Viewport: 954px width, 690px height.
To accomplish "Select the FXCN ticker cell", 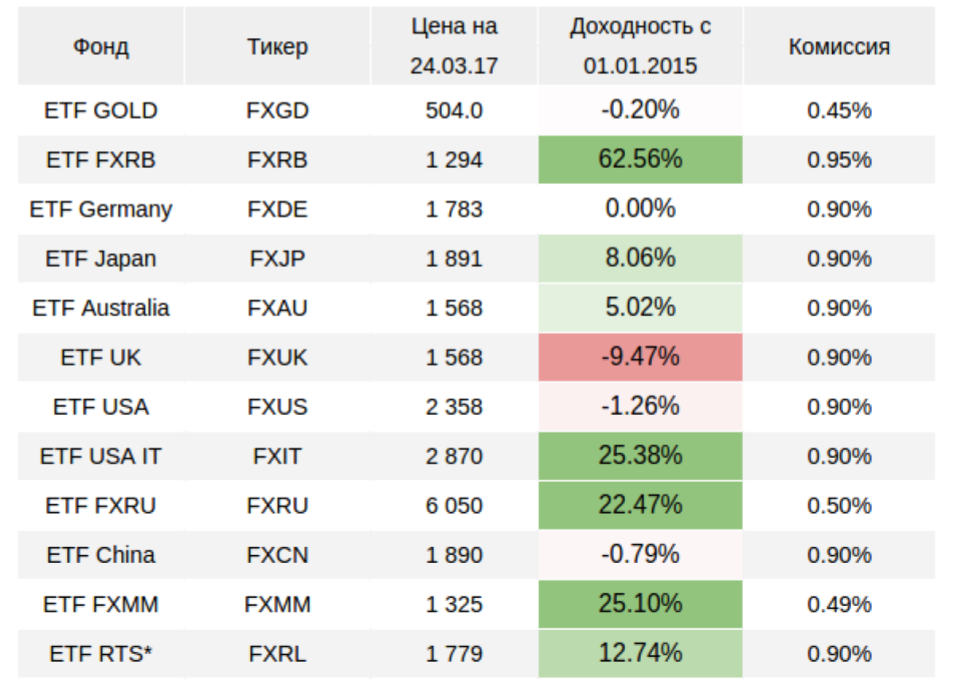I will point(277,555).
